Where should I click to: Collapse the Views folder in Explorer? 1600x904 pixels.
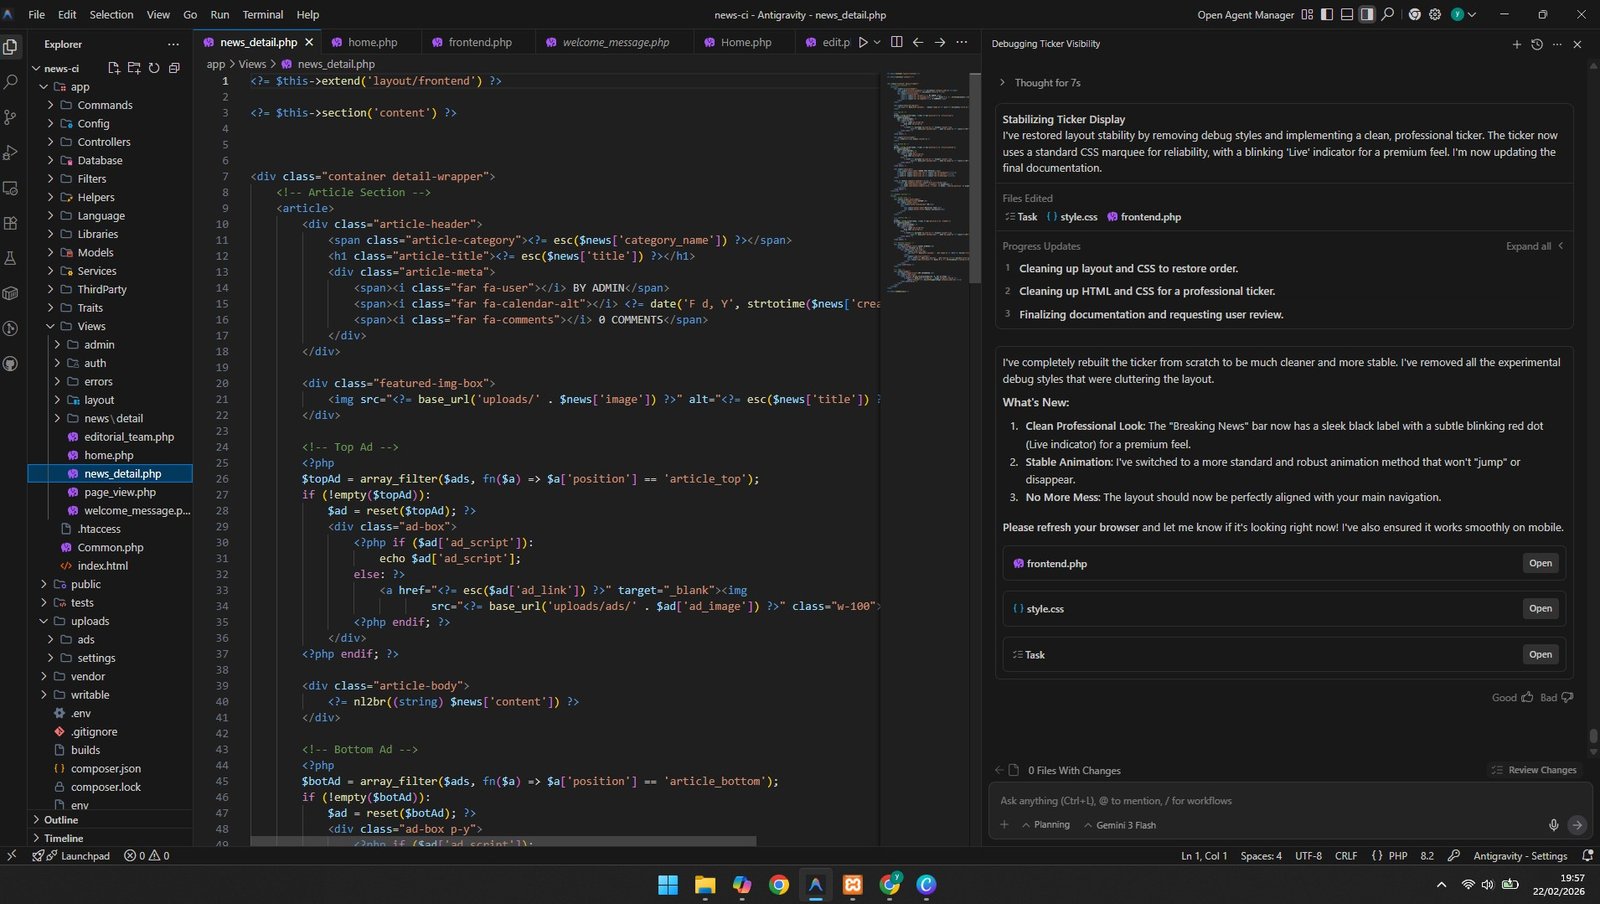click(91, 326)
